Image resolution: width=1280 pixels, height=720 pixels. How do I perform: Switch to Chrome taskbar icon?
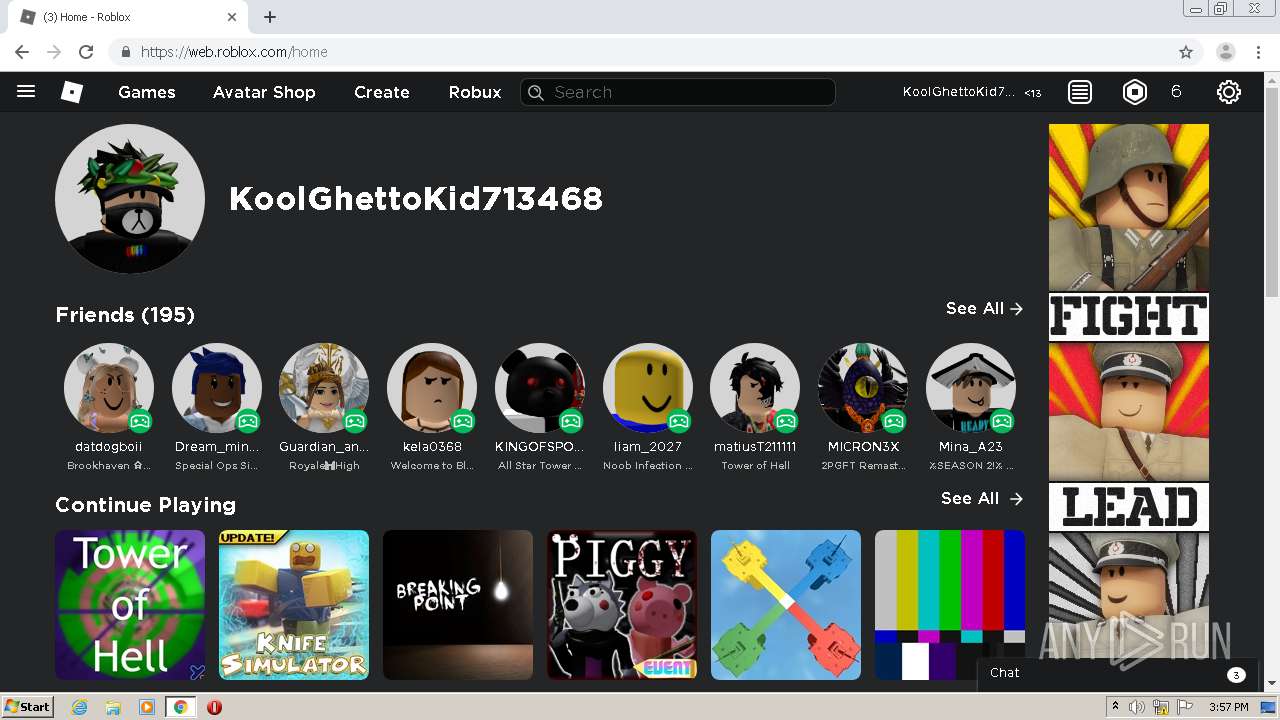pyautogui.click(x=180, y=707)
